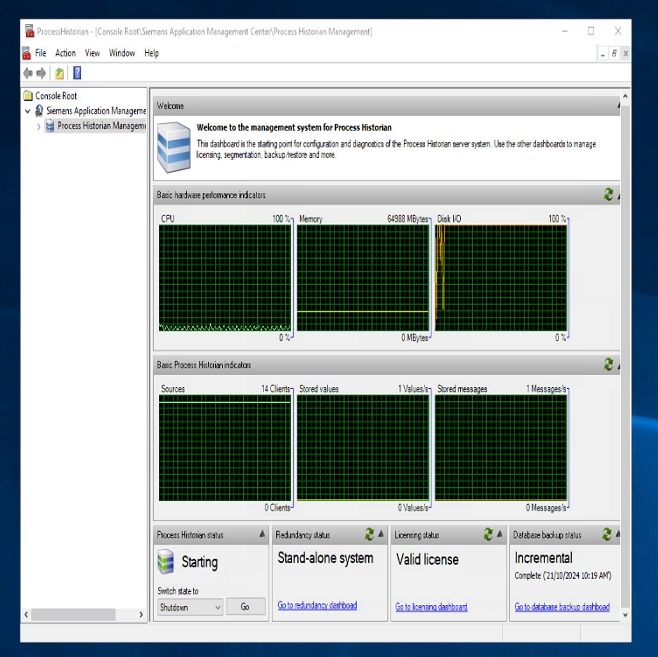Screen dimensions: 658x657
Task: Select the Console Root tree item
Action: click(x=56, y=96)
